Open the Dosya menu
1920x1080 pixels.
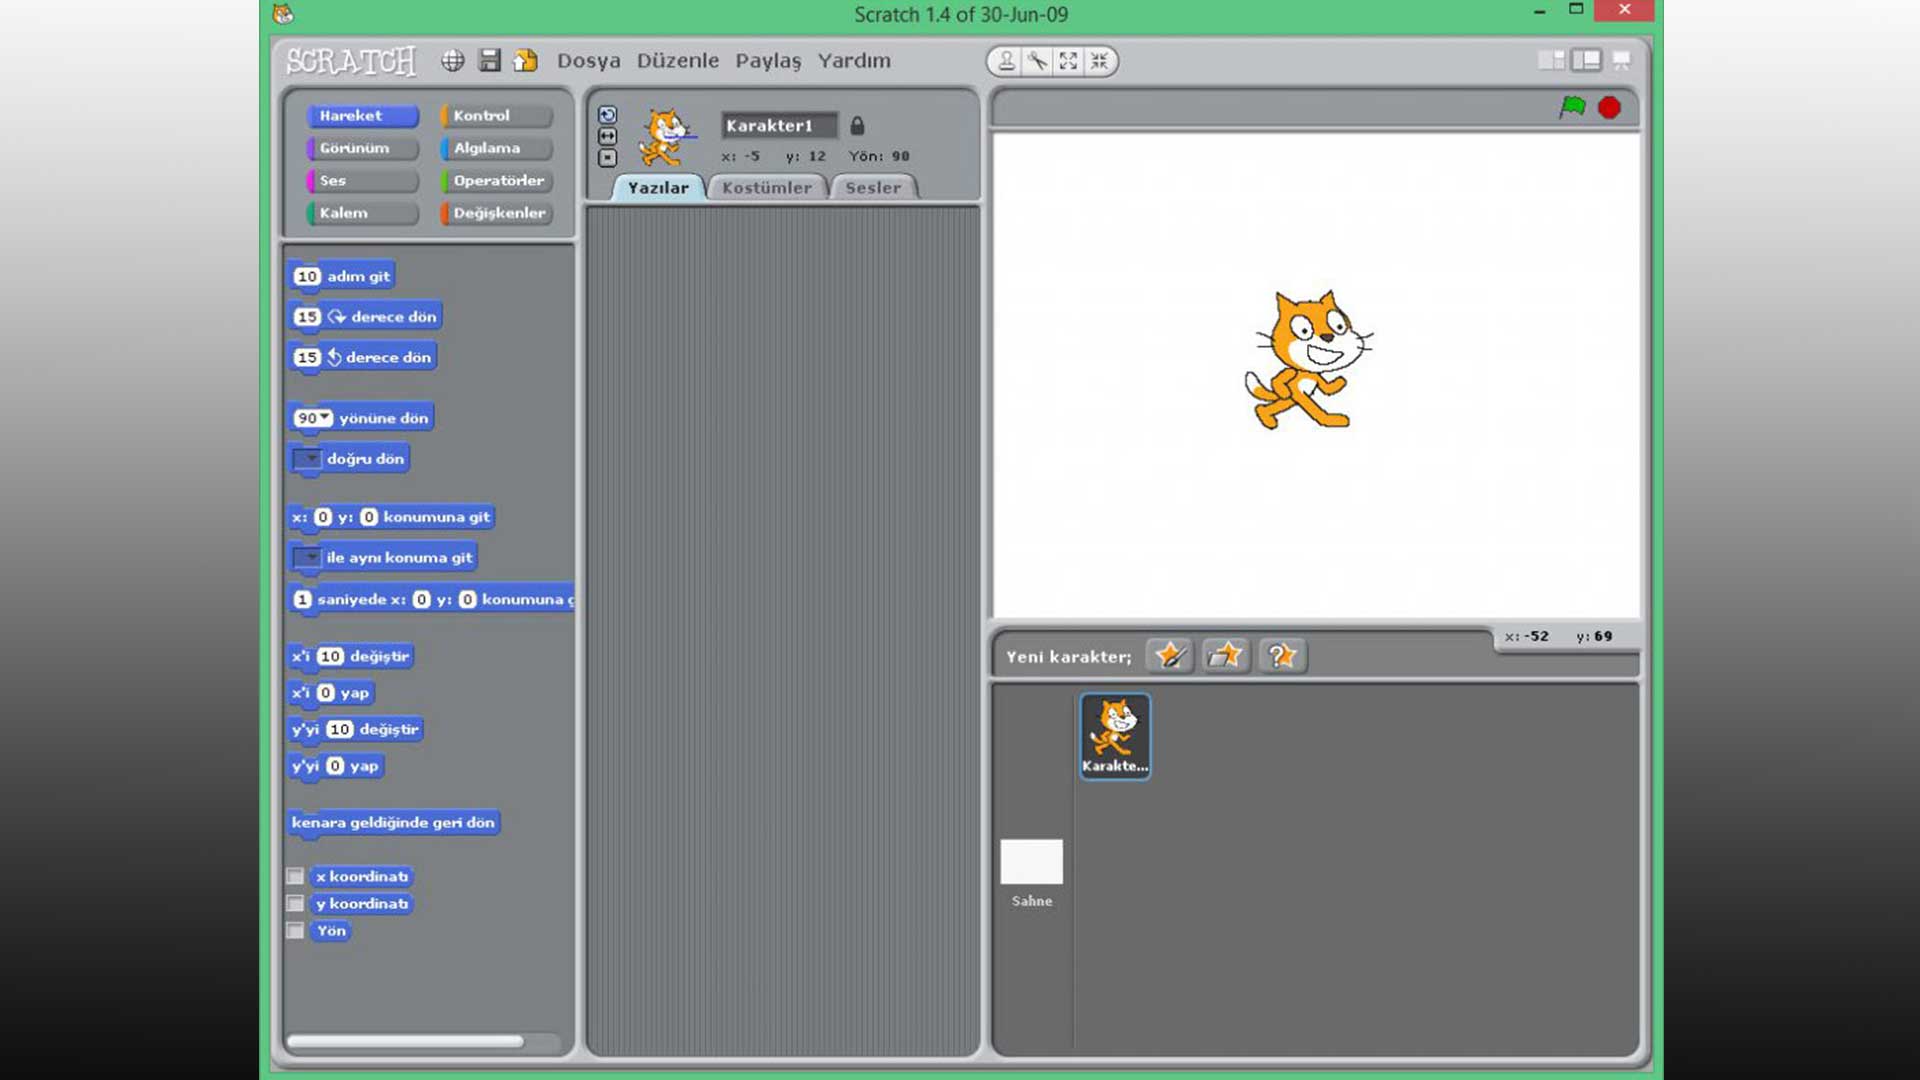[588, 61]
